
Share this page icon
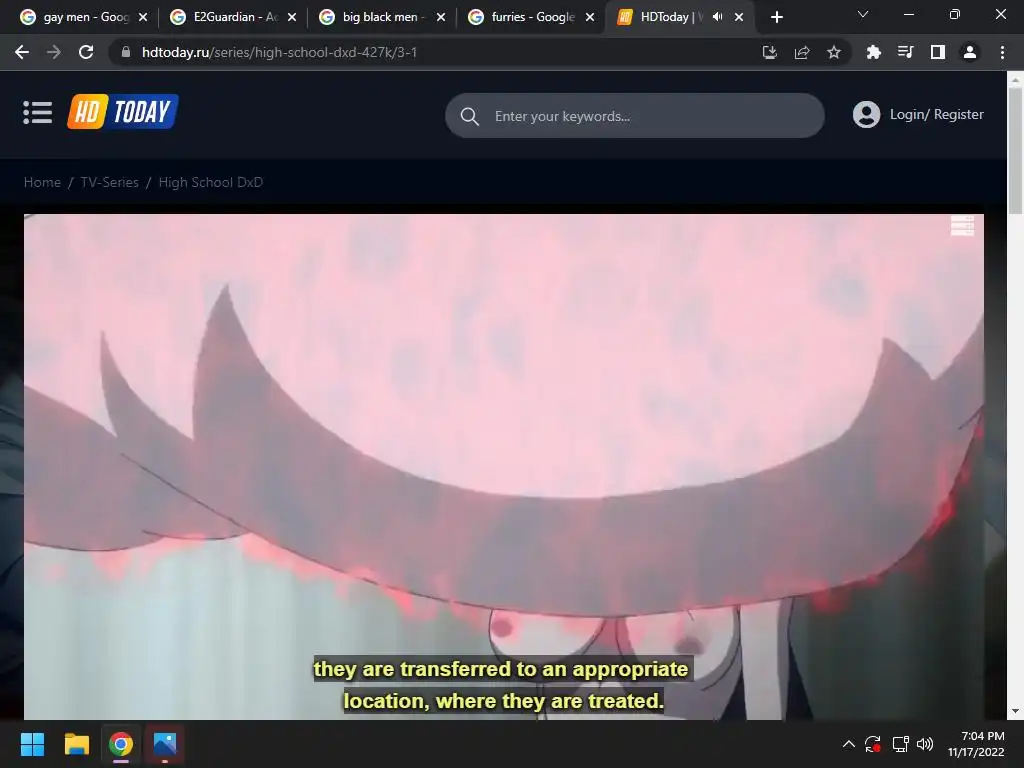[x=802, y=52]
